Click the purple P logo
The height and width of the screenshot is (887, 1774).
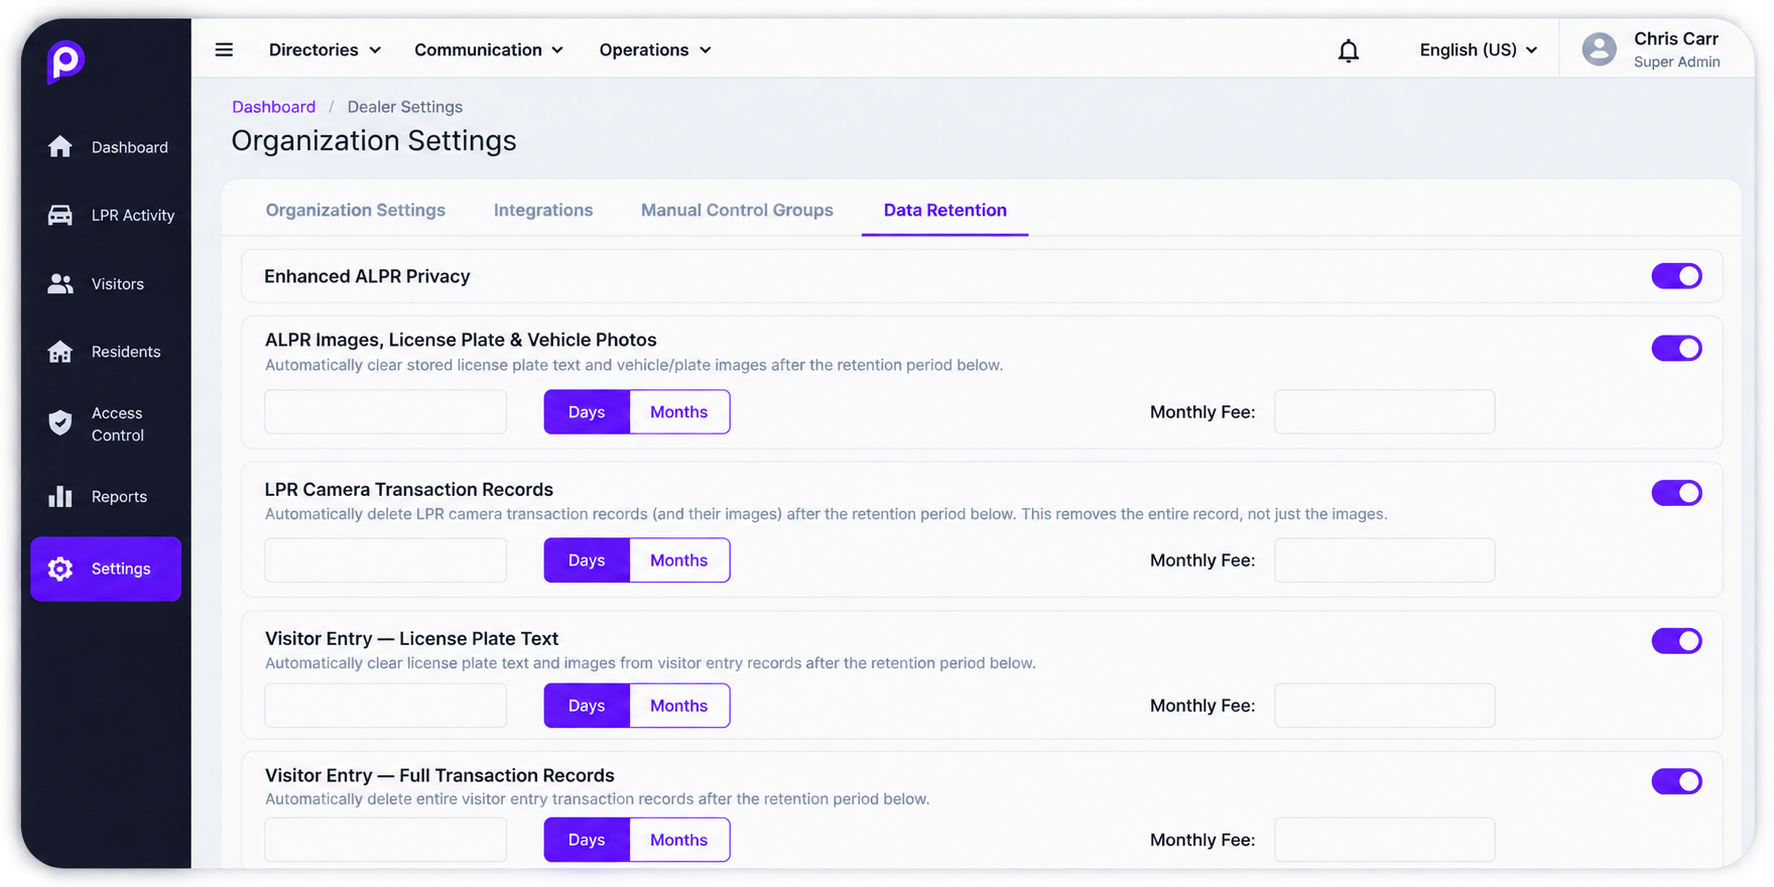click(65, 62)
